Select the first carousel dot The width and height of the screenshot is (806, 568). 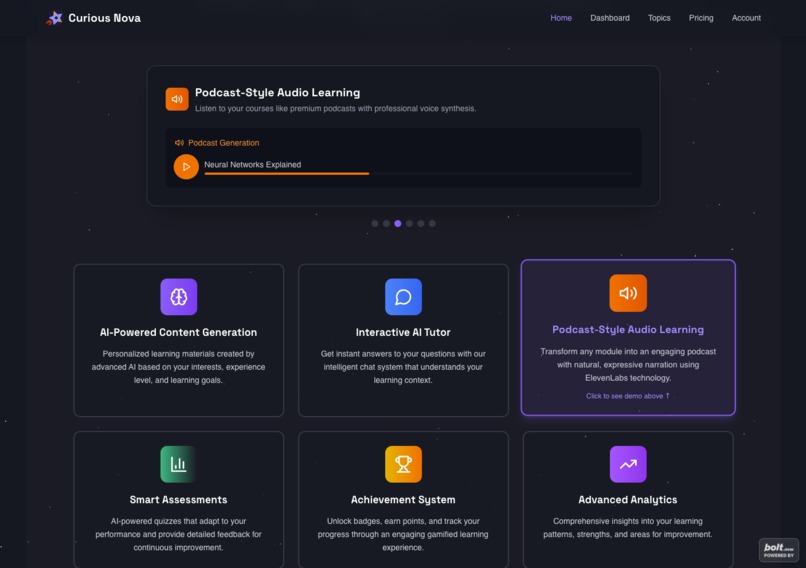click(375, 224)
